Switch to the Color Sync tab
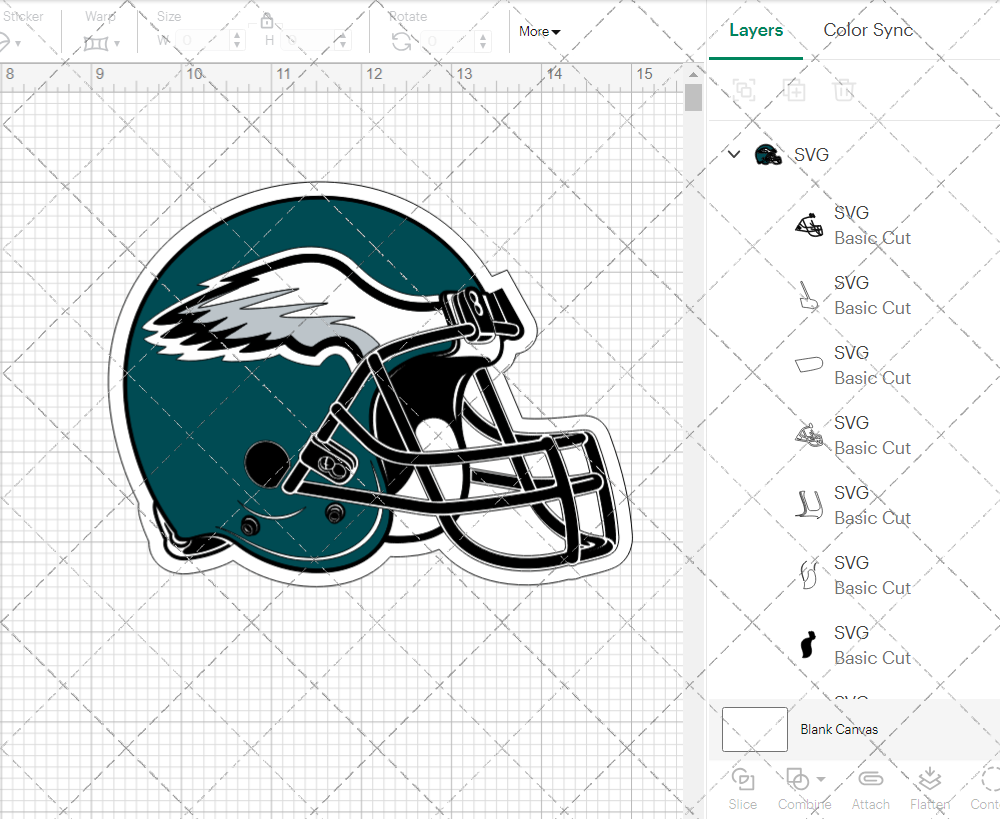Viewport: 1000px width, 819px height. coord(868,30)
